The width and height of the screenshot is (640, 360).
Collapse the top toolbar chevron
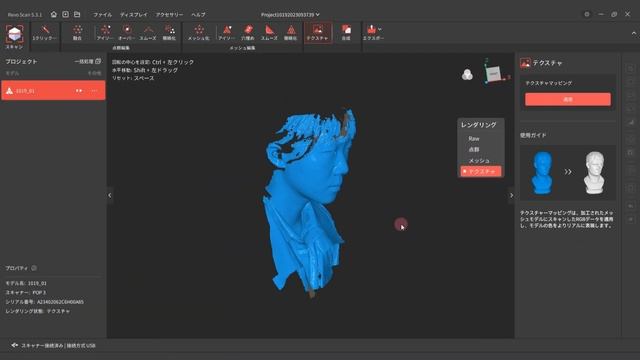pos(633,33)
